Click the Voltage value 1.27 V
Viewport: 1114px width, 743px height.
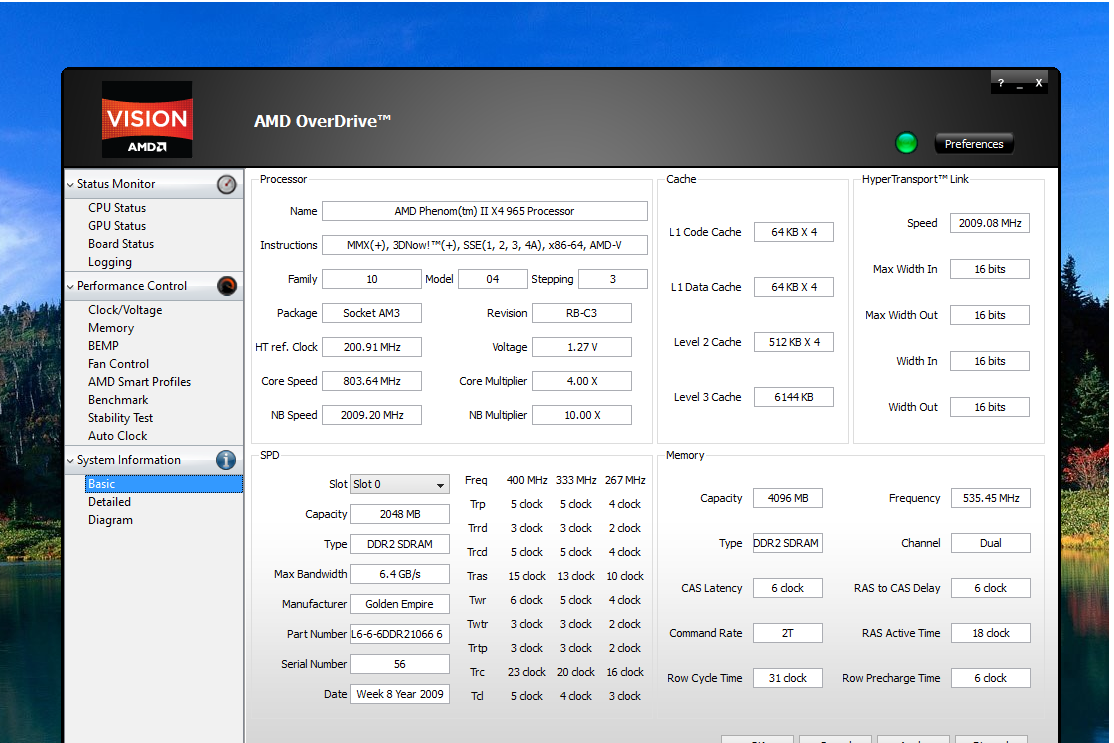click(582, 347)
